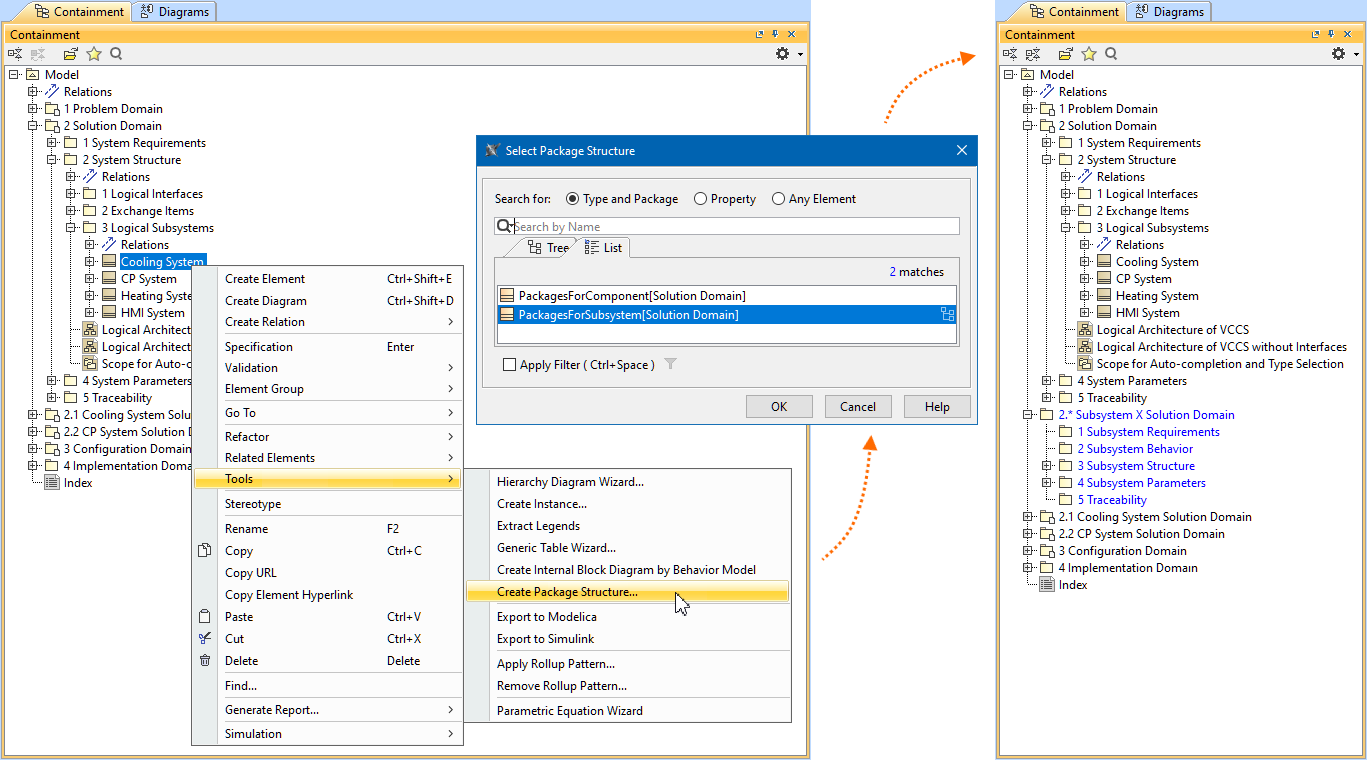Choose the Any Element radio option

pyautogui.click(x=779, y=199)
